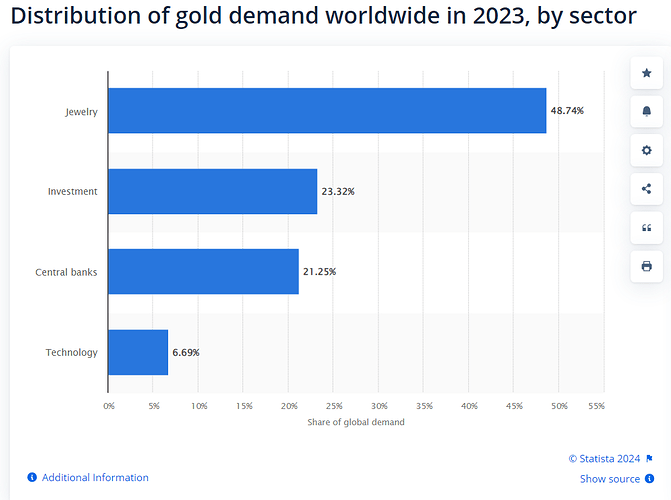Click the bell notification icon
The image size is (671, 500).
coord(646,111)
